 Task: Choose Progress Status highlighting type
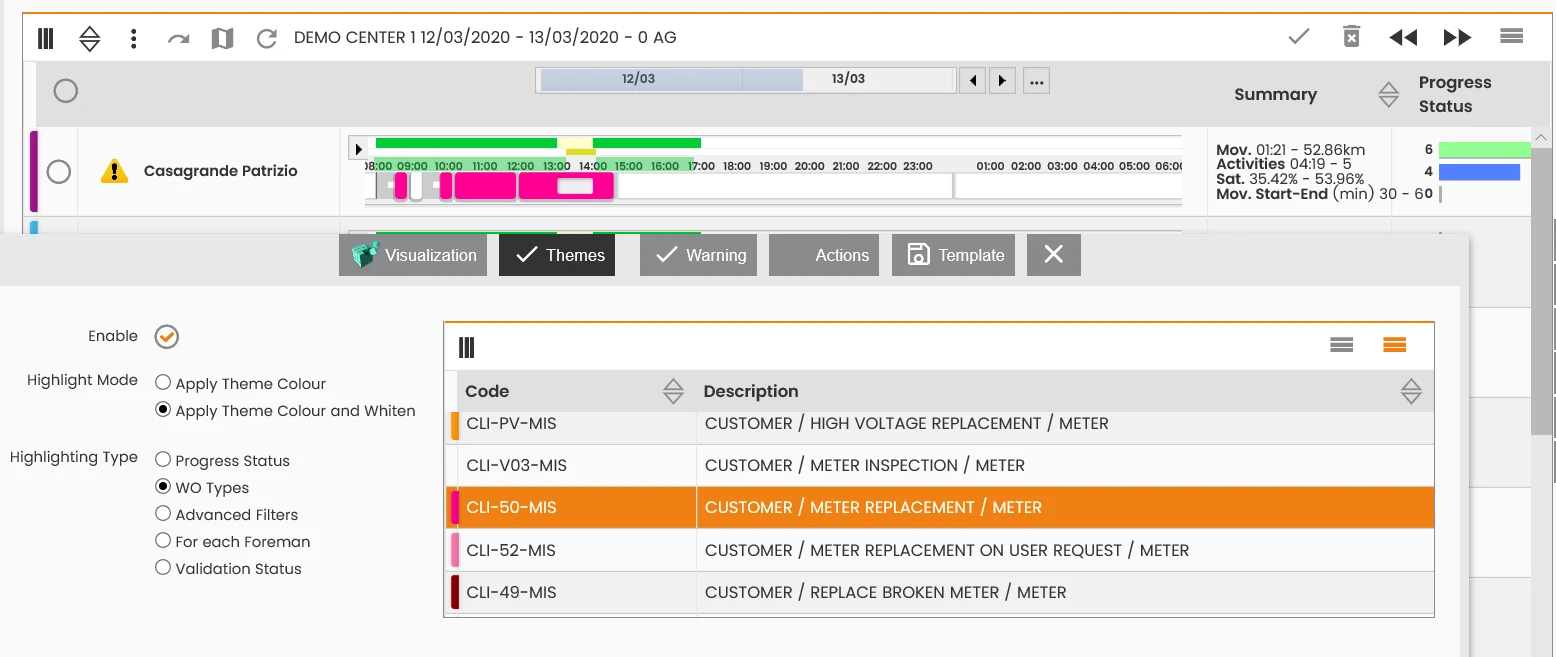163,460
